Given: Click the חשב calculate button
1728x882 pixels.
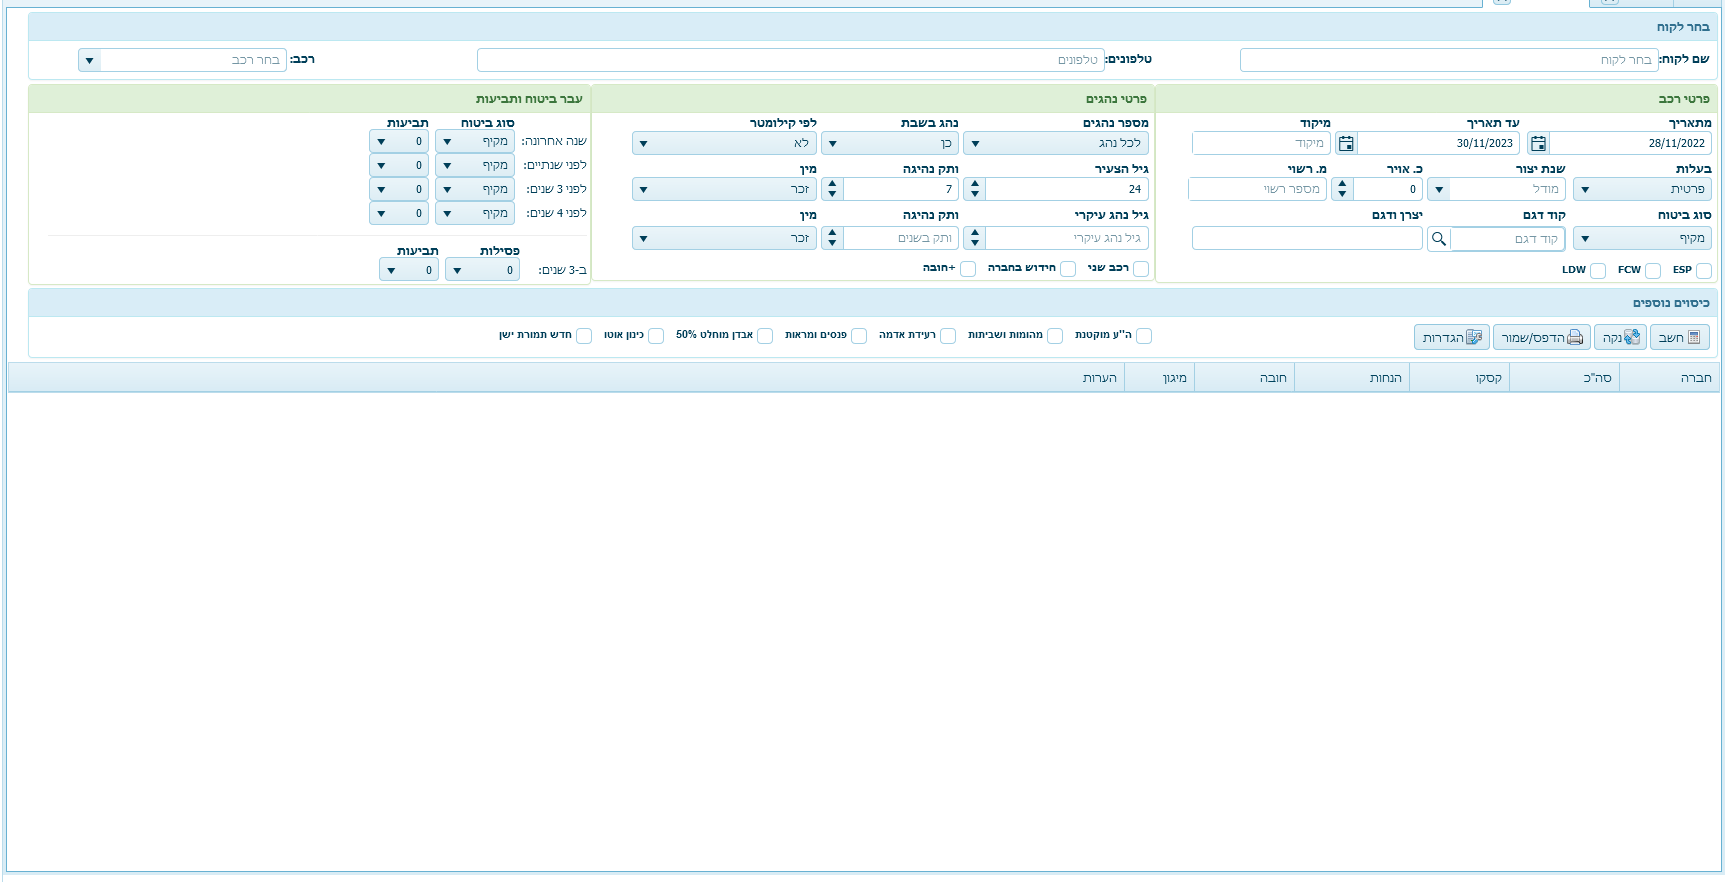Looking at the screenshot, I should click(1679, 338).
